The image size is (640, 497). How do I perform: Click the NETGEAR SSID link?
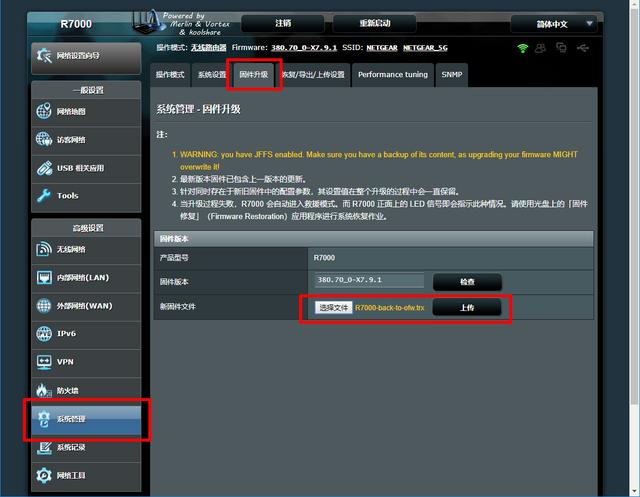tap(382, 48)
